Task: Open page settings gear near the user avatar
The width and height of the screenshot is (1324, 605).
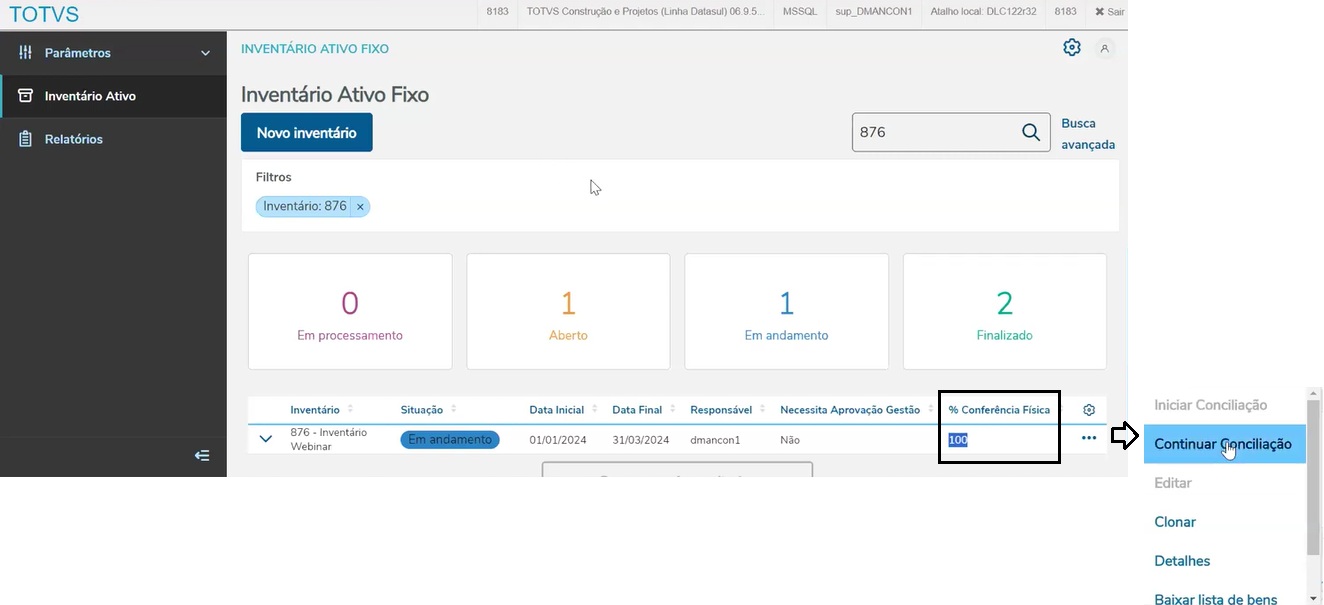Action: (x=1072, y=47)
